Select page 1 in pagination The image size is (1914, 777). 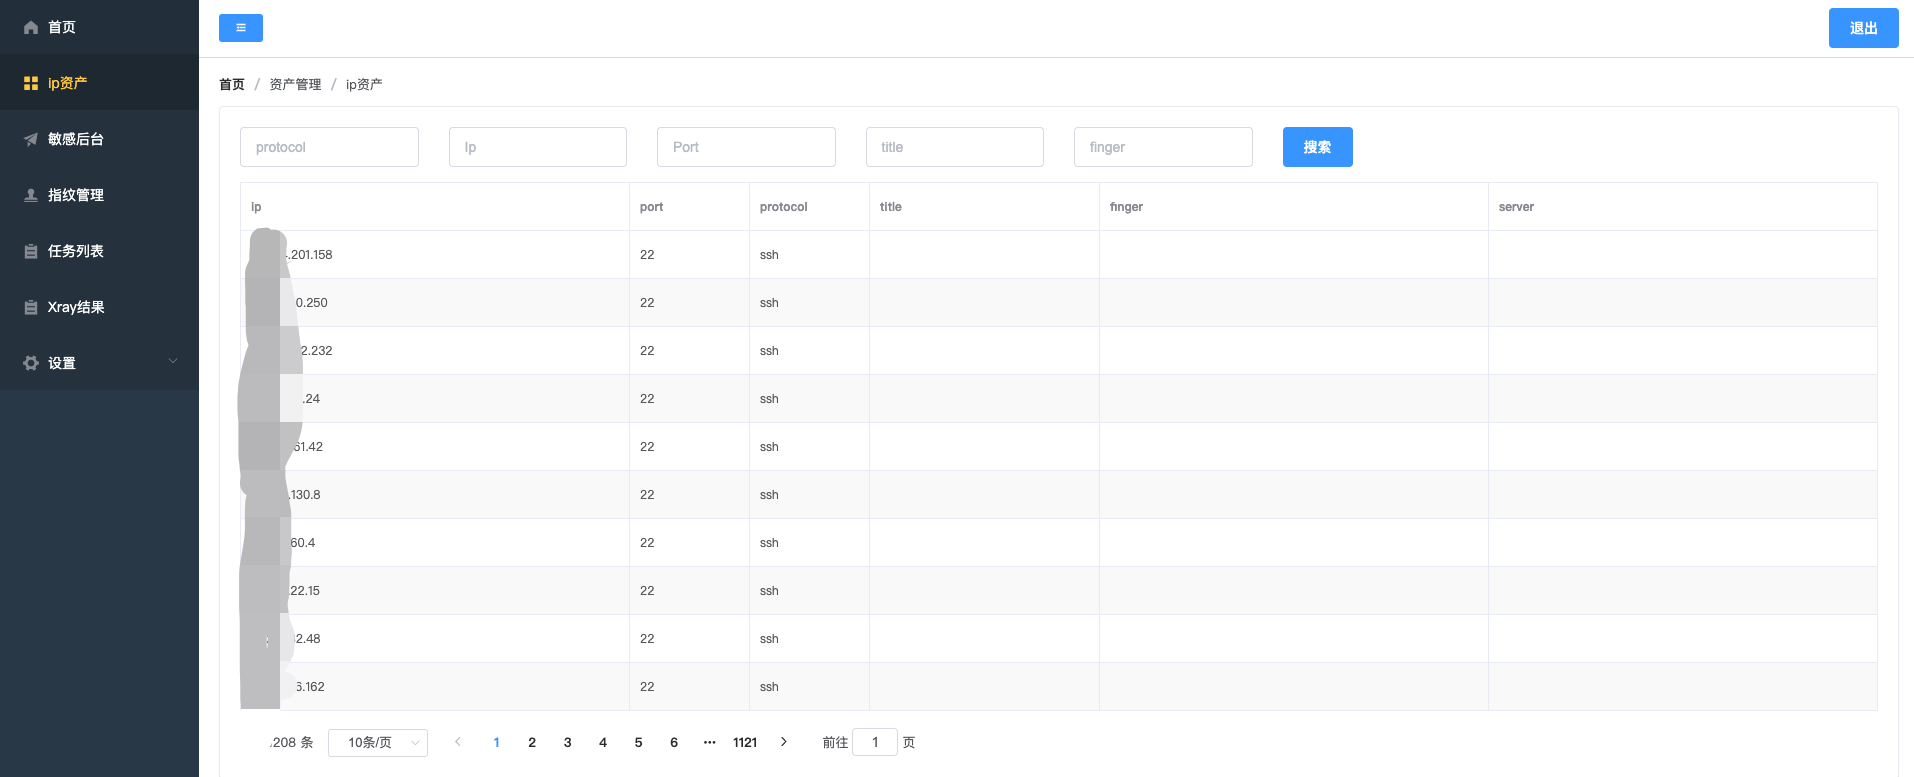coord(496,742)
